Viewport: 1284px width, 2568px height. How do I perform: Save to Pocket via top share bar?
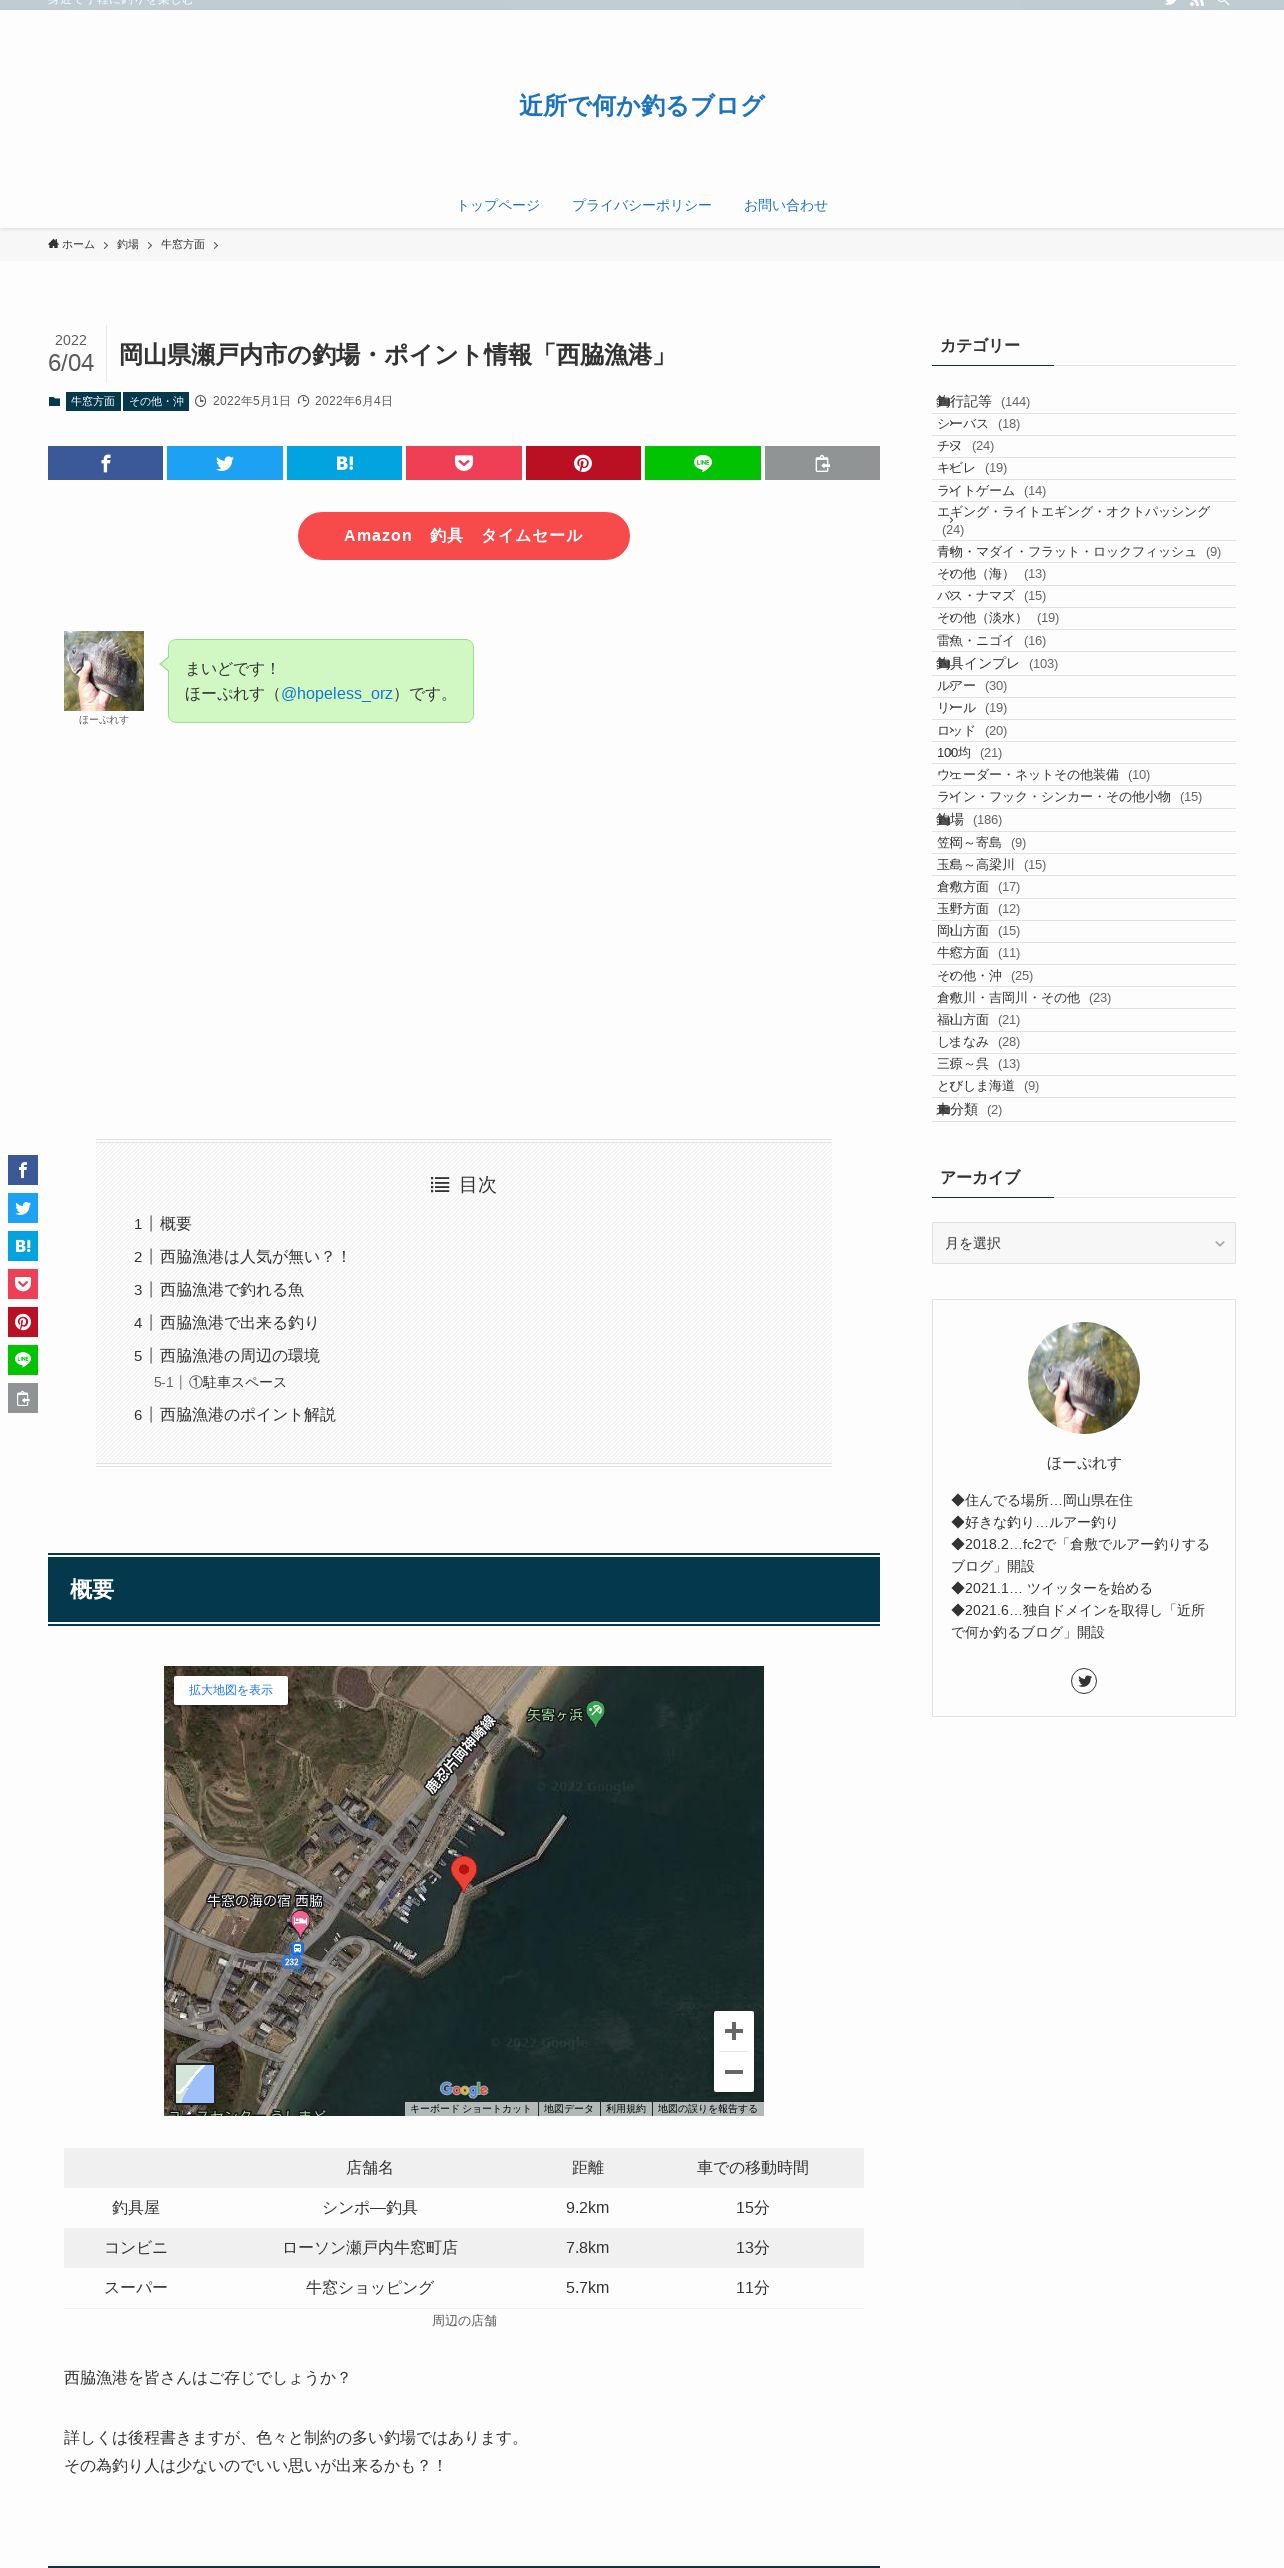pos(463,463)
